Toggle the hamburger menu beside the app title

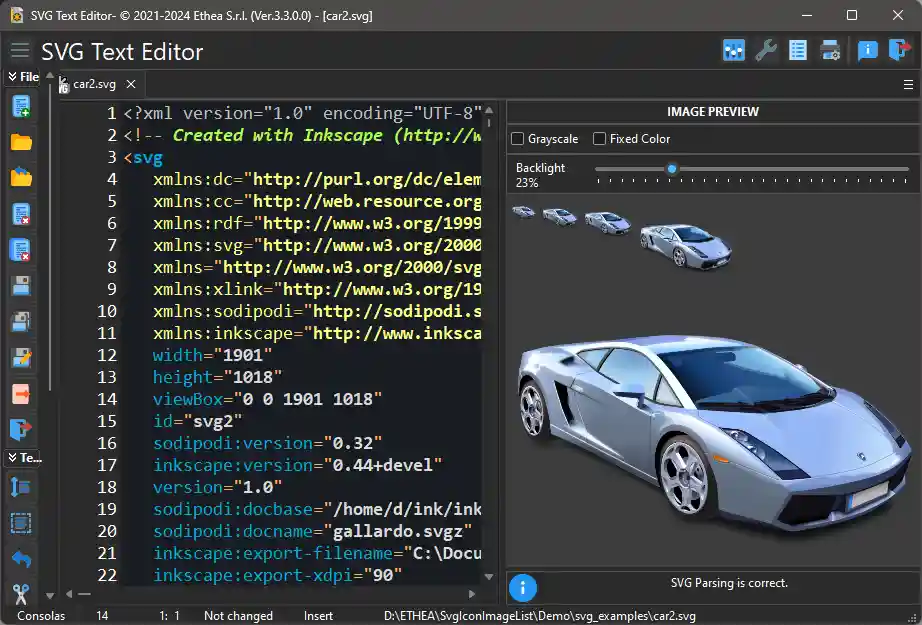(19, 52)
